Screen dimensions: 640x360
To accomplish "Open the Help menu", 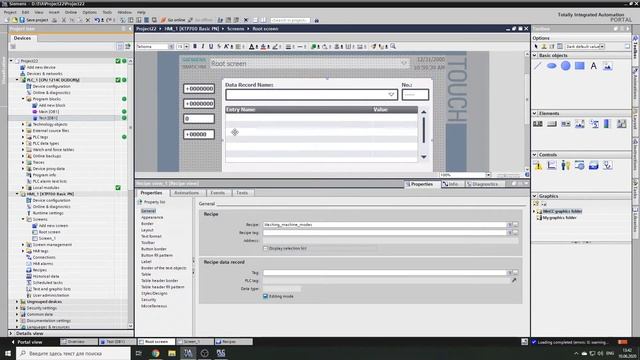I will (141, 13).
